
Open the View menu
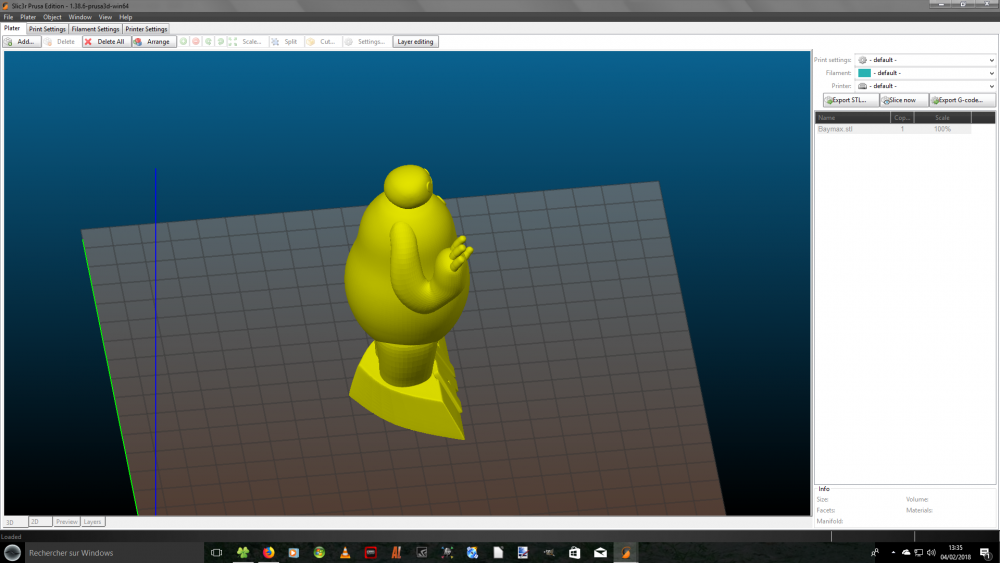click(105, 17)
